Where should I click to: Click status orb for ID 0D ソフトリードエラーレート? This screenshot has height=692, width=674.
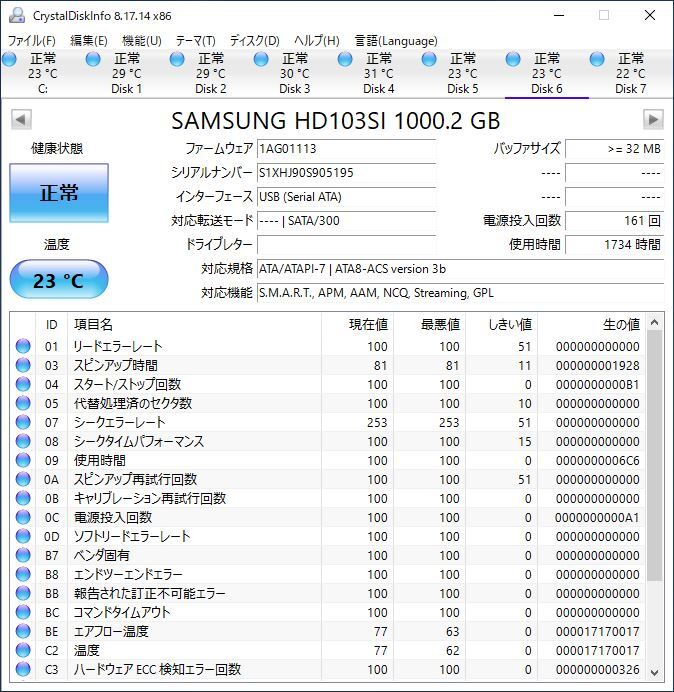coord(23,536)
